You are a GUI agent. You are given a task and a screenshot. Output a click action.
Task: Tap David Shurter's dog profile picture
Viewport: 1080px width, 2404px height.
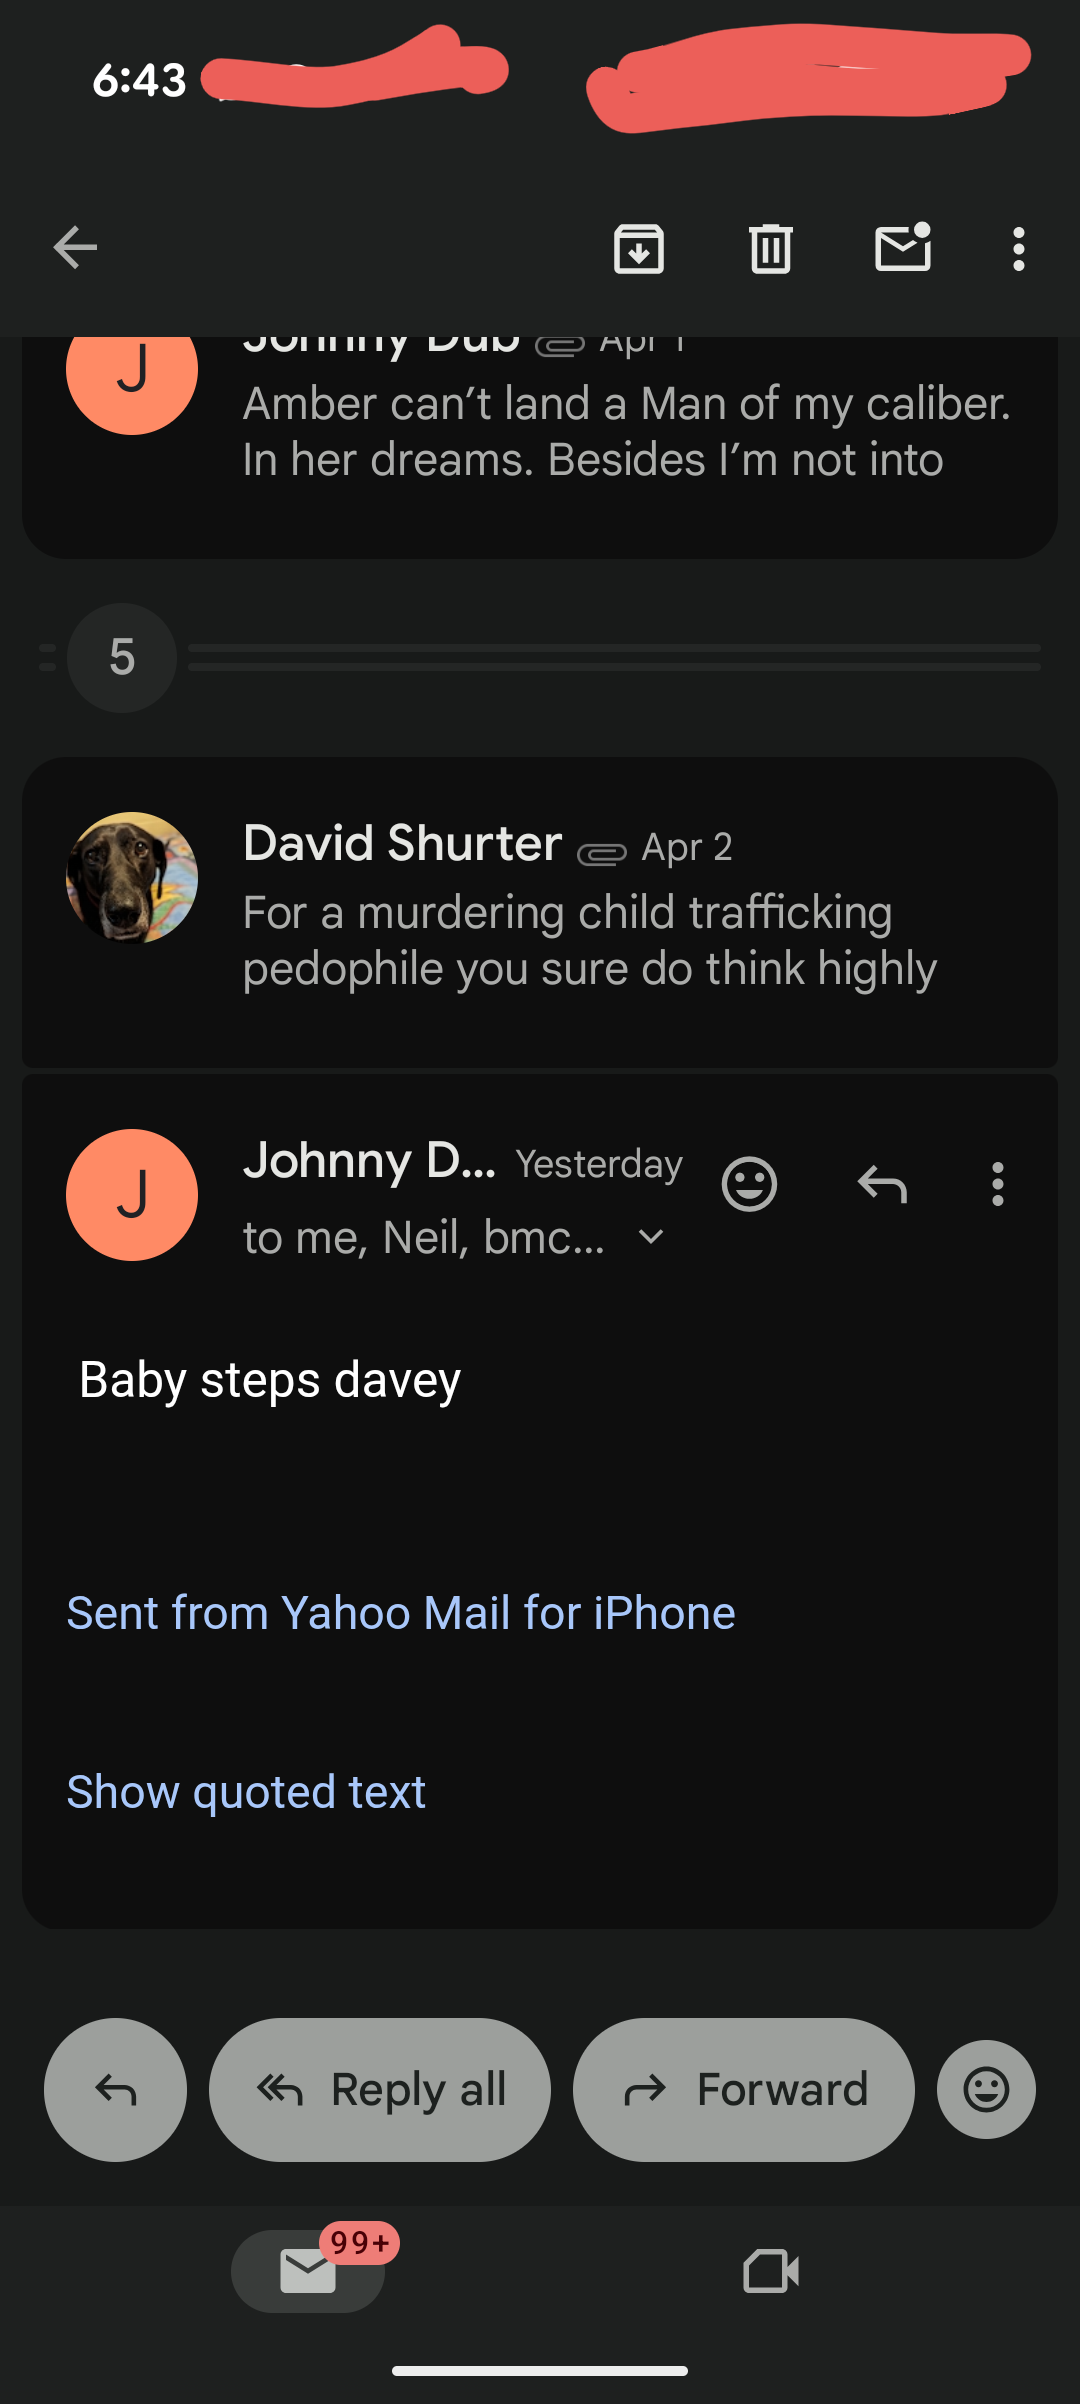pos(132,877)
